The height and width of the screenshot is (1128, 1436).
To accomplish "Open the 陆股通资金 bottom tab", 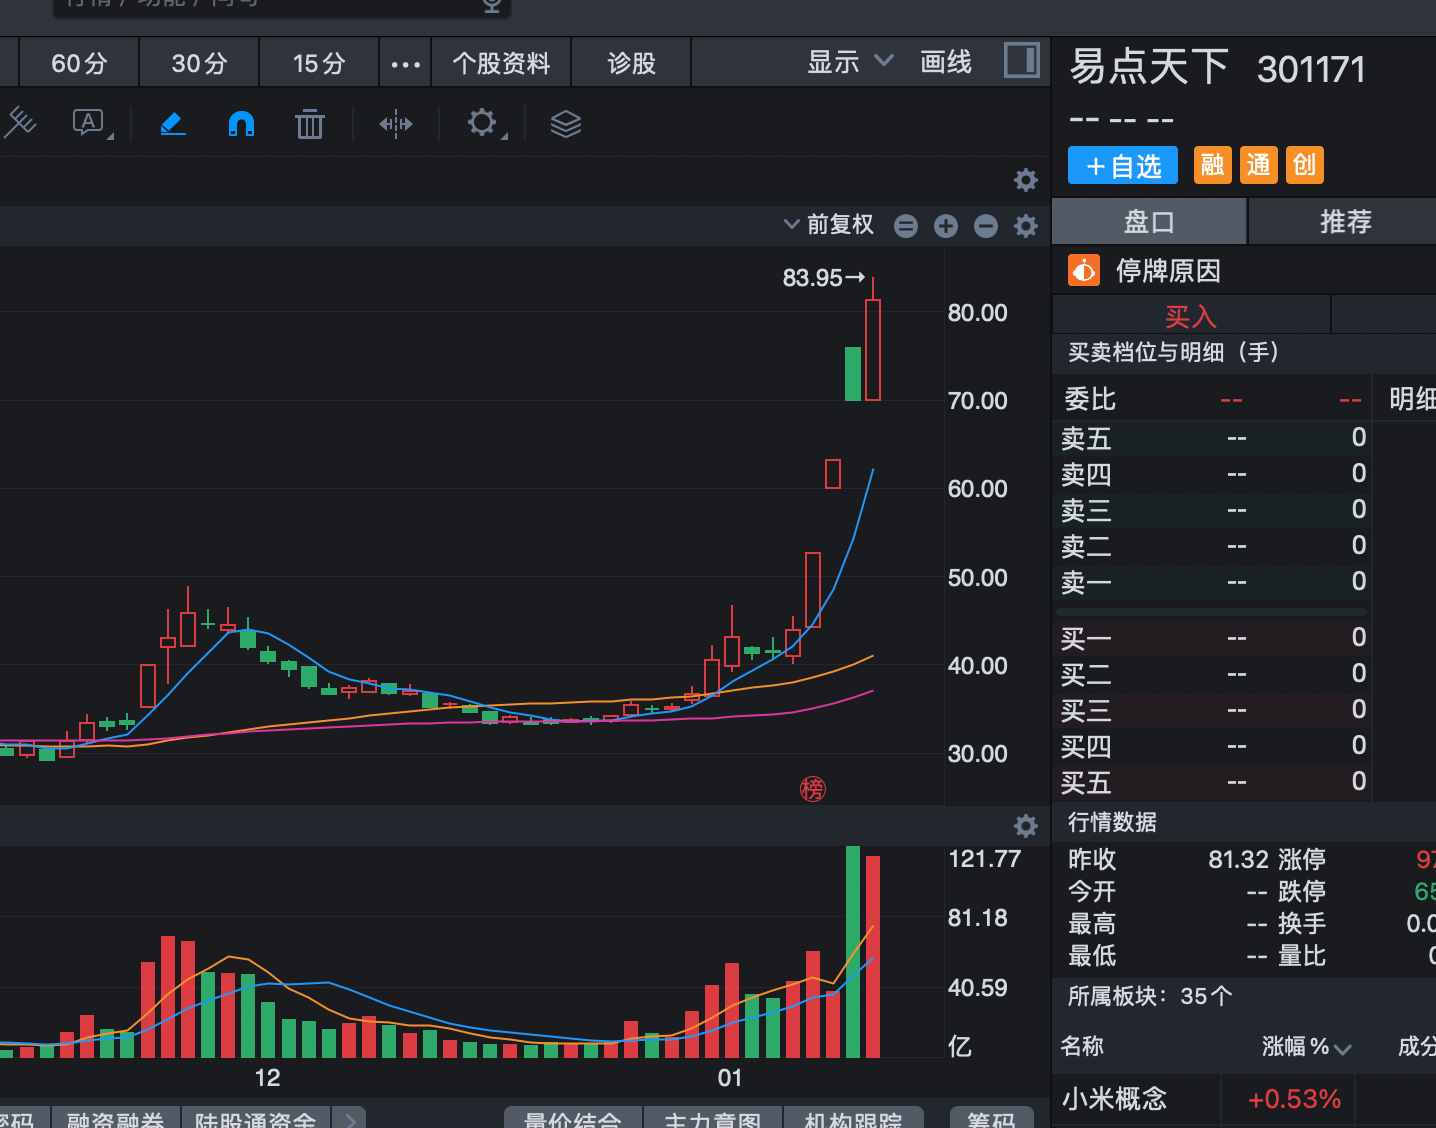I will (x=255, y=1119).
